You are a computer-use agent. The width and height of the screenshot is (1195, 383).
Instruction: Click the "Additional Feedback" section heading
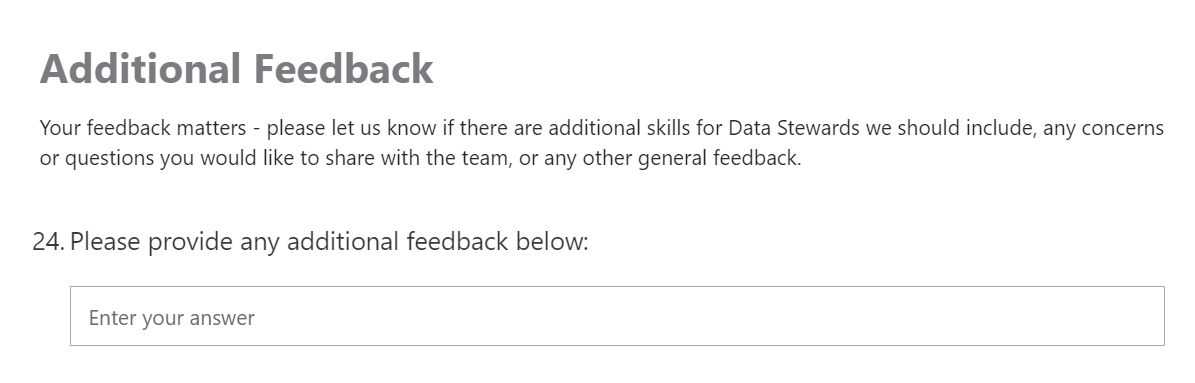pyautogui.click(x=236, y=69)
